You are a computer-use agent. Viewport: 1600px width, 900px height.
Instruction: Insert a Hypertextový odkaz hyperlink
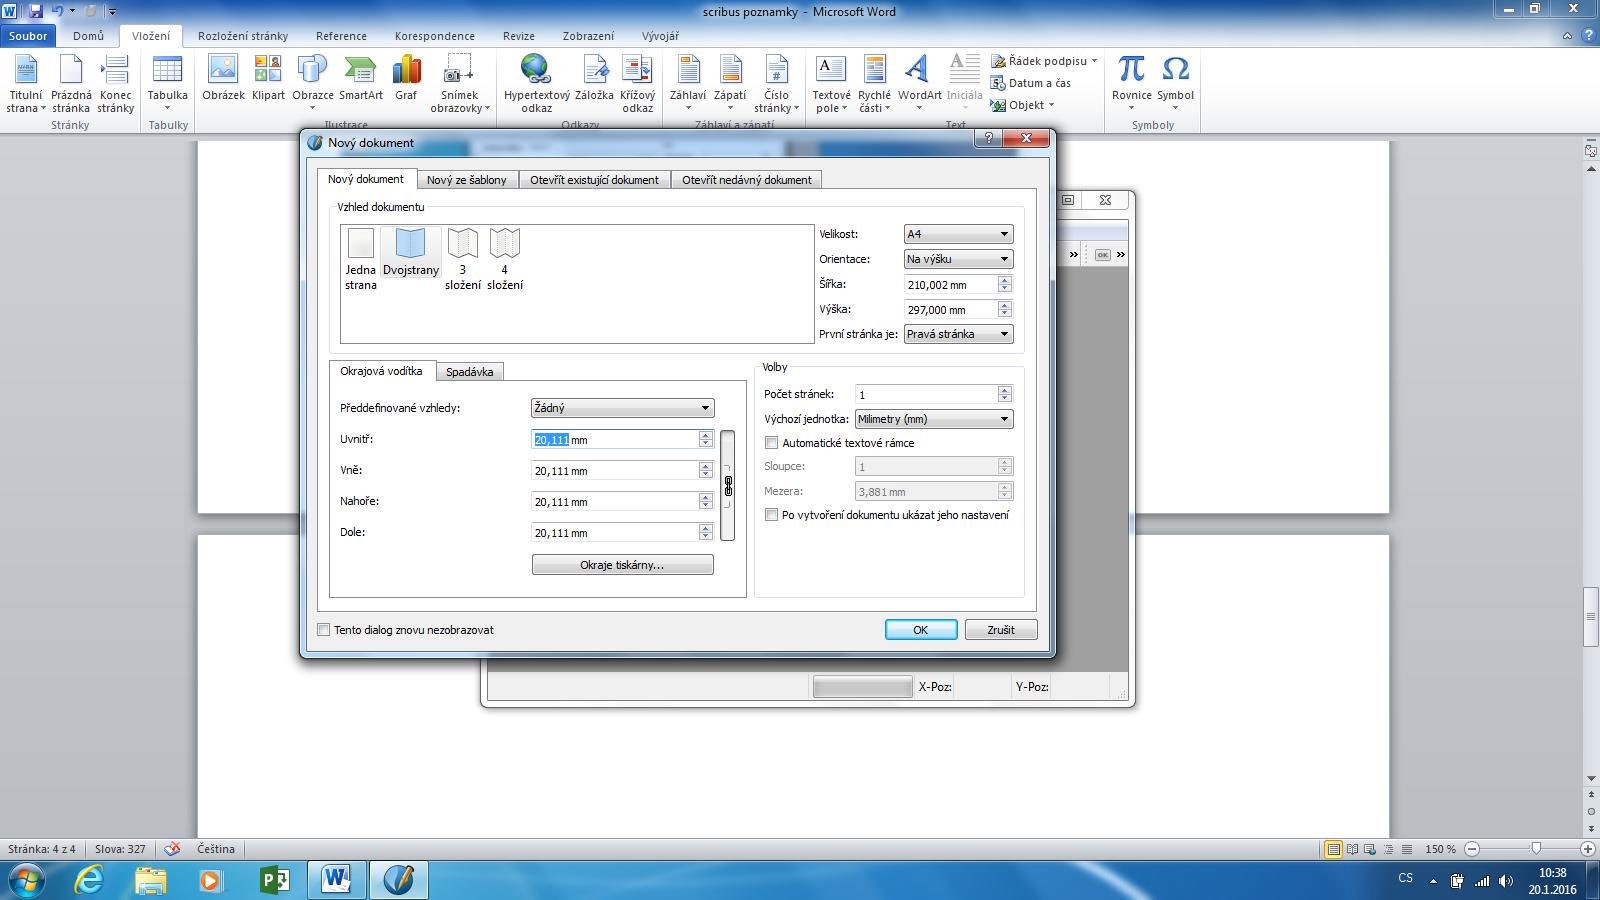click(537, 85)
